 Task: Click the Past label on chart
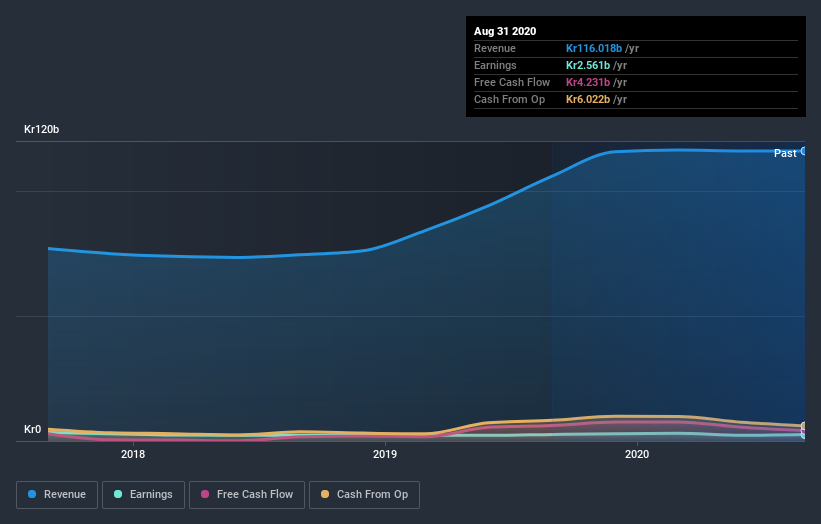pos(785,153)
